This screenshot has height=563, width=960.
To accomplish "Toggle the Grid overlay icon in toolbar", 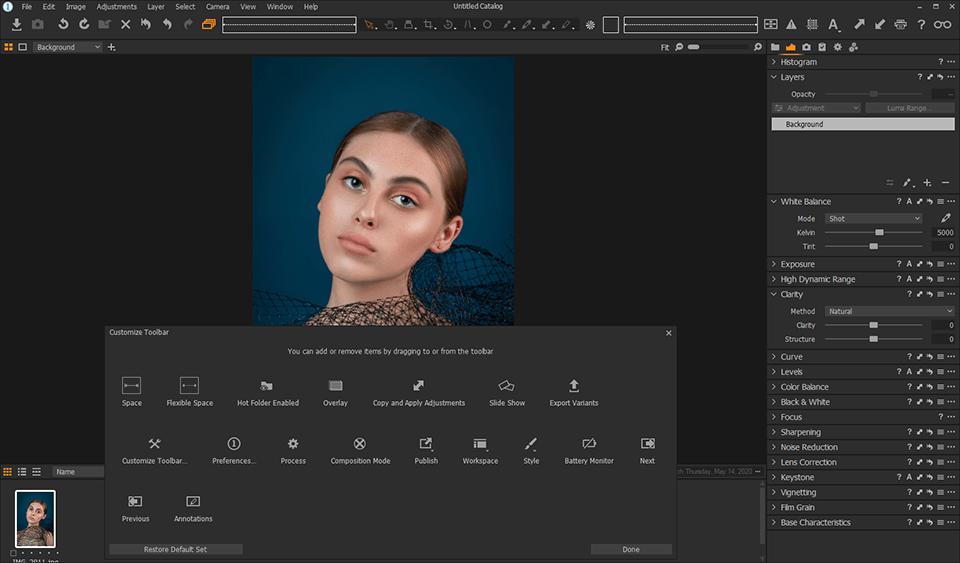I will coord(812,24).
